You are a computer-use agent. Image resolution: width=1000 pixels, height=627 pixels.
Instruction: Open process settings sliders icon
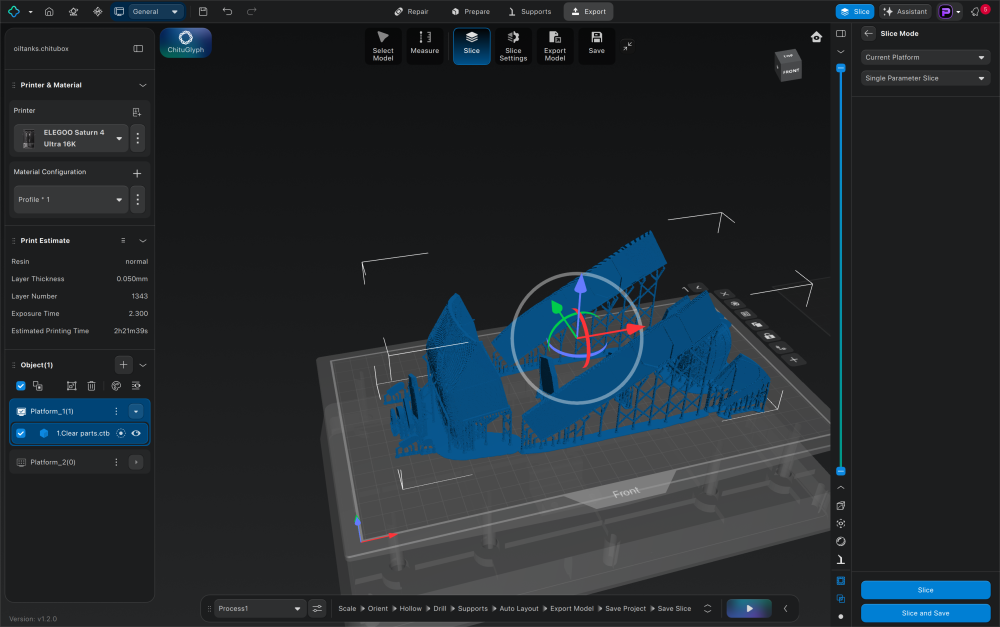[317, 609]
